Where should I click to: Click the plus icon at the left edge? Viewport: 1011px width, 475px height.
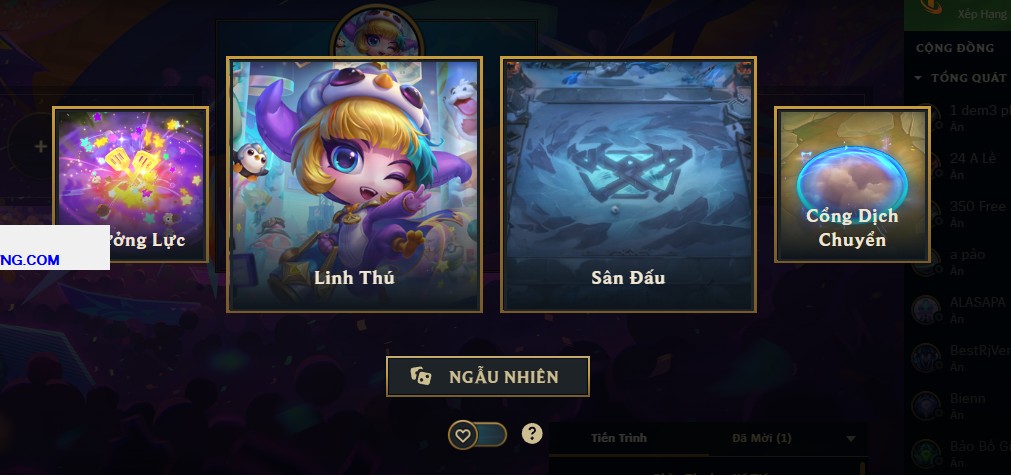pos(41,146)
